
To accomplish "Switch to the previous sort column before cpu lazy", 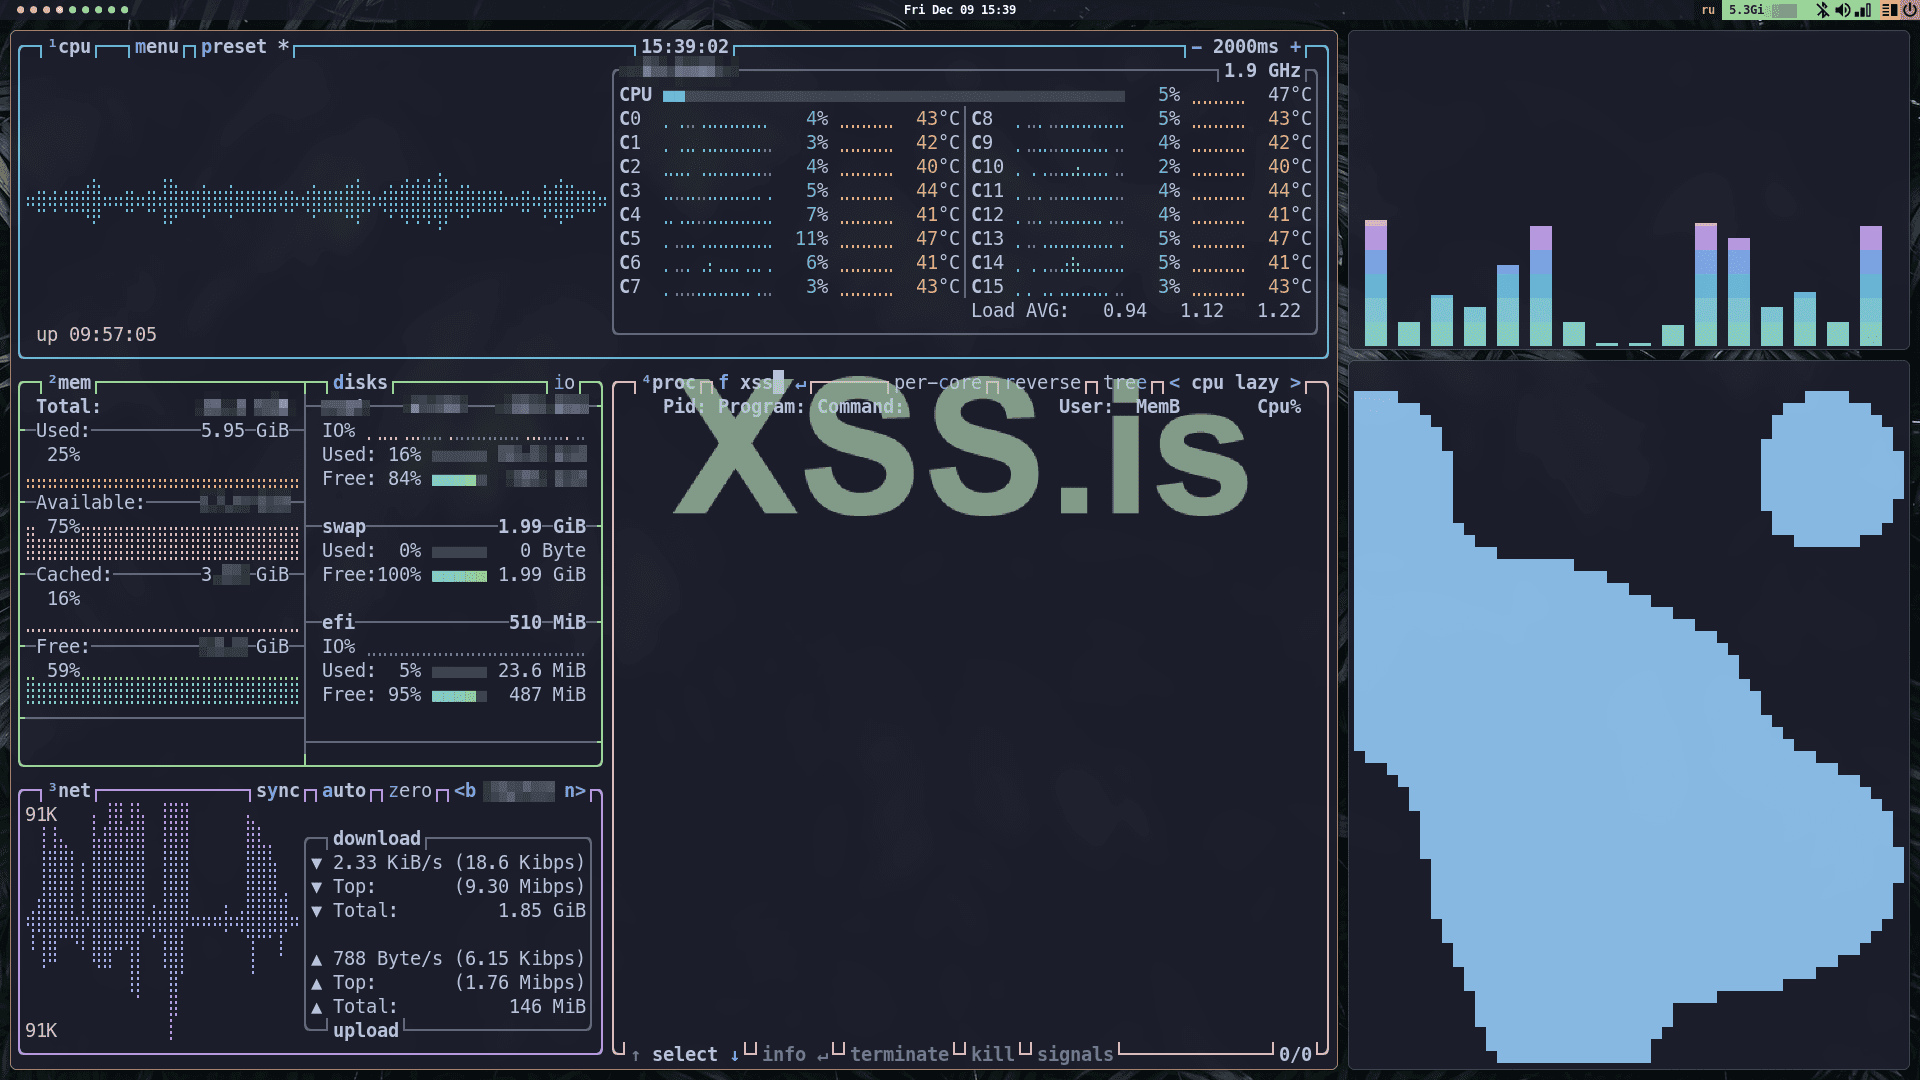I will point(1174,383).
